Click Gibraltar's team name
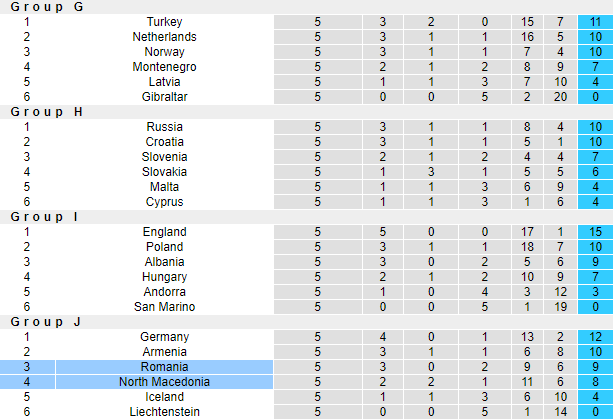The image size is (613, 419). coord(164,97)
